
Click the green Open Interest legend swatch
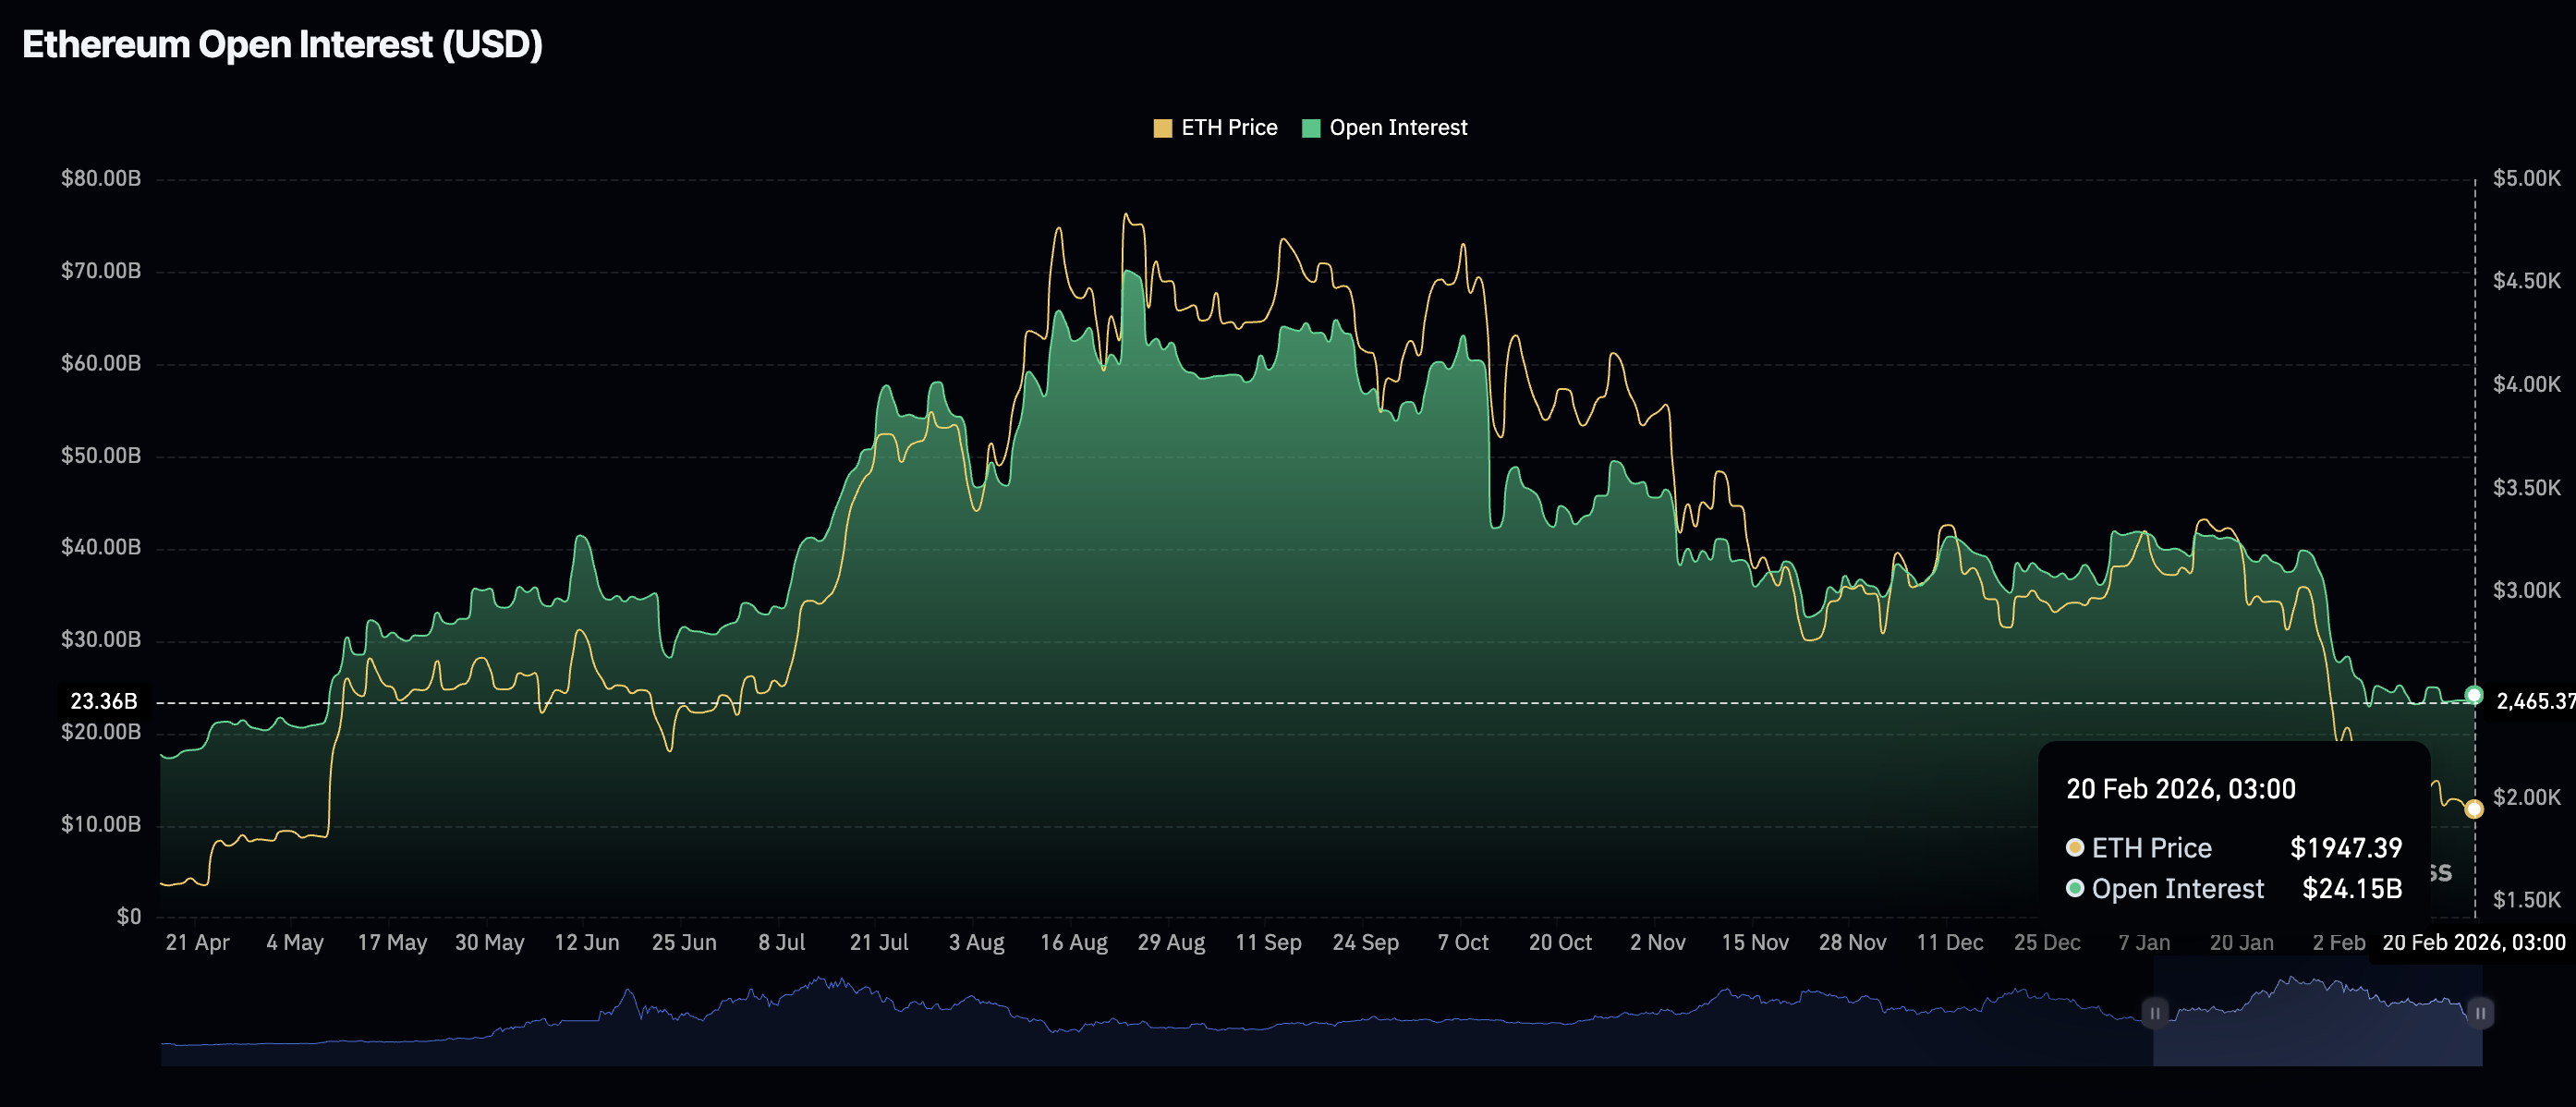1311,128
